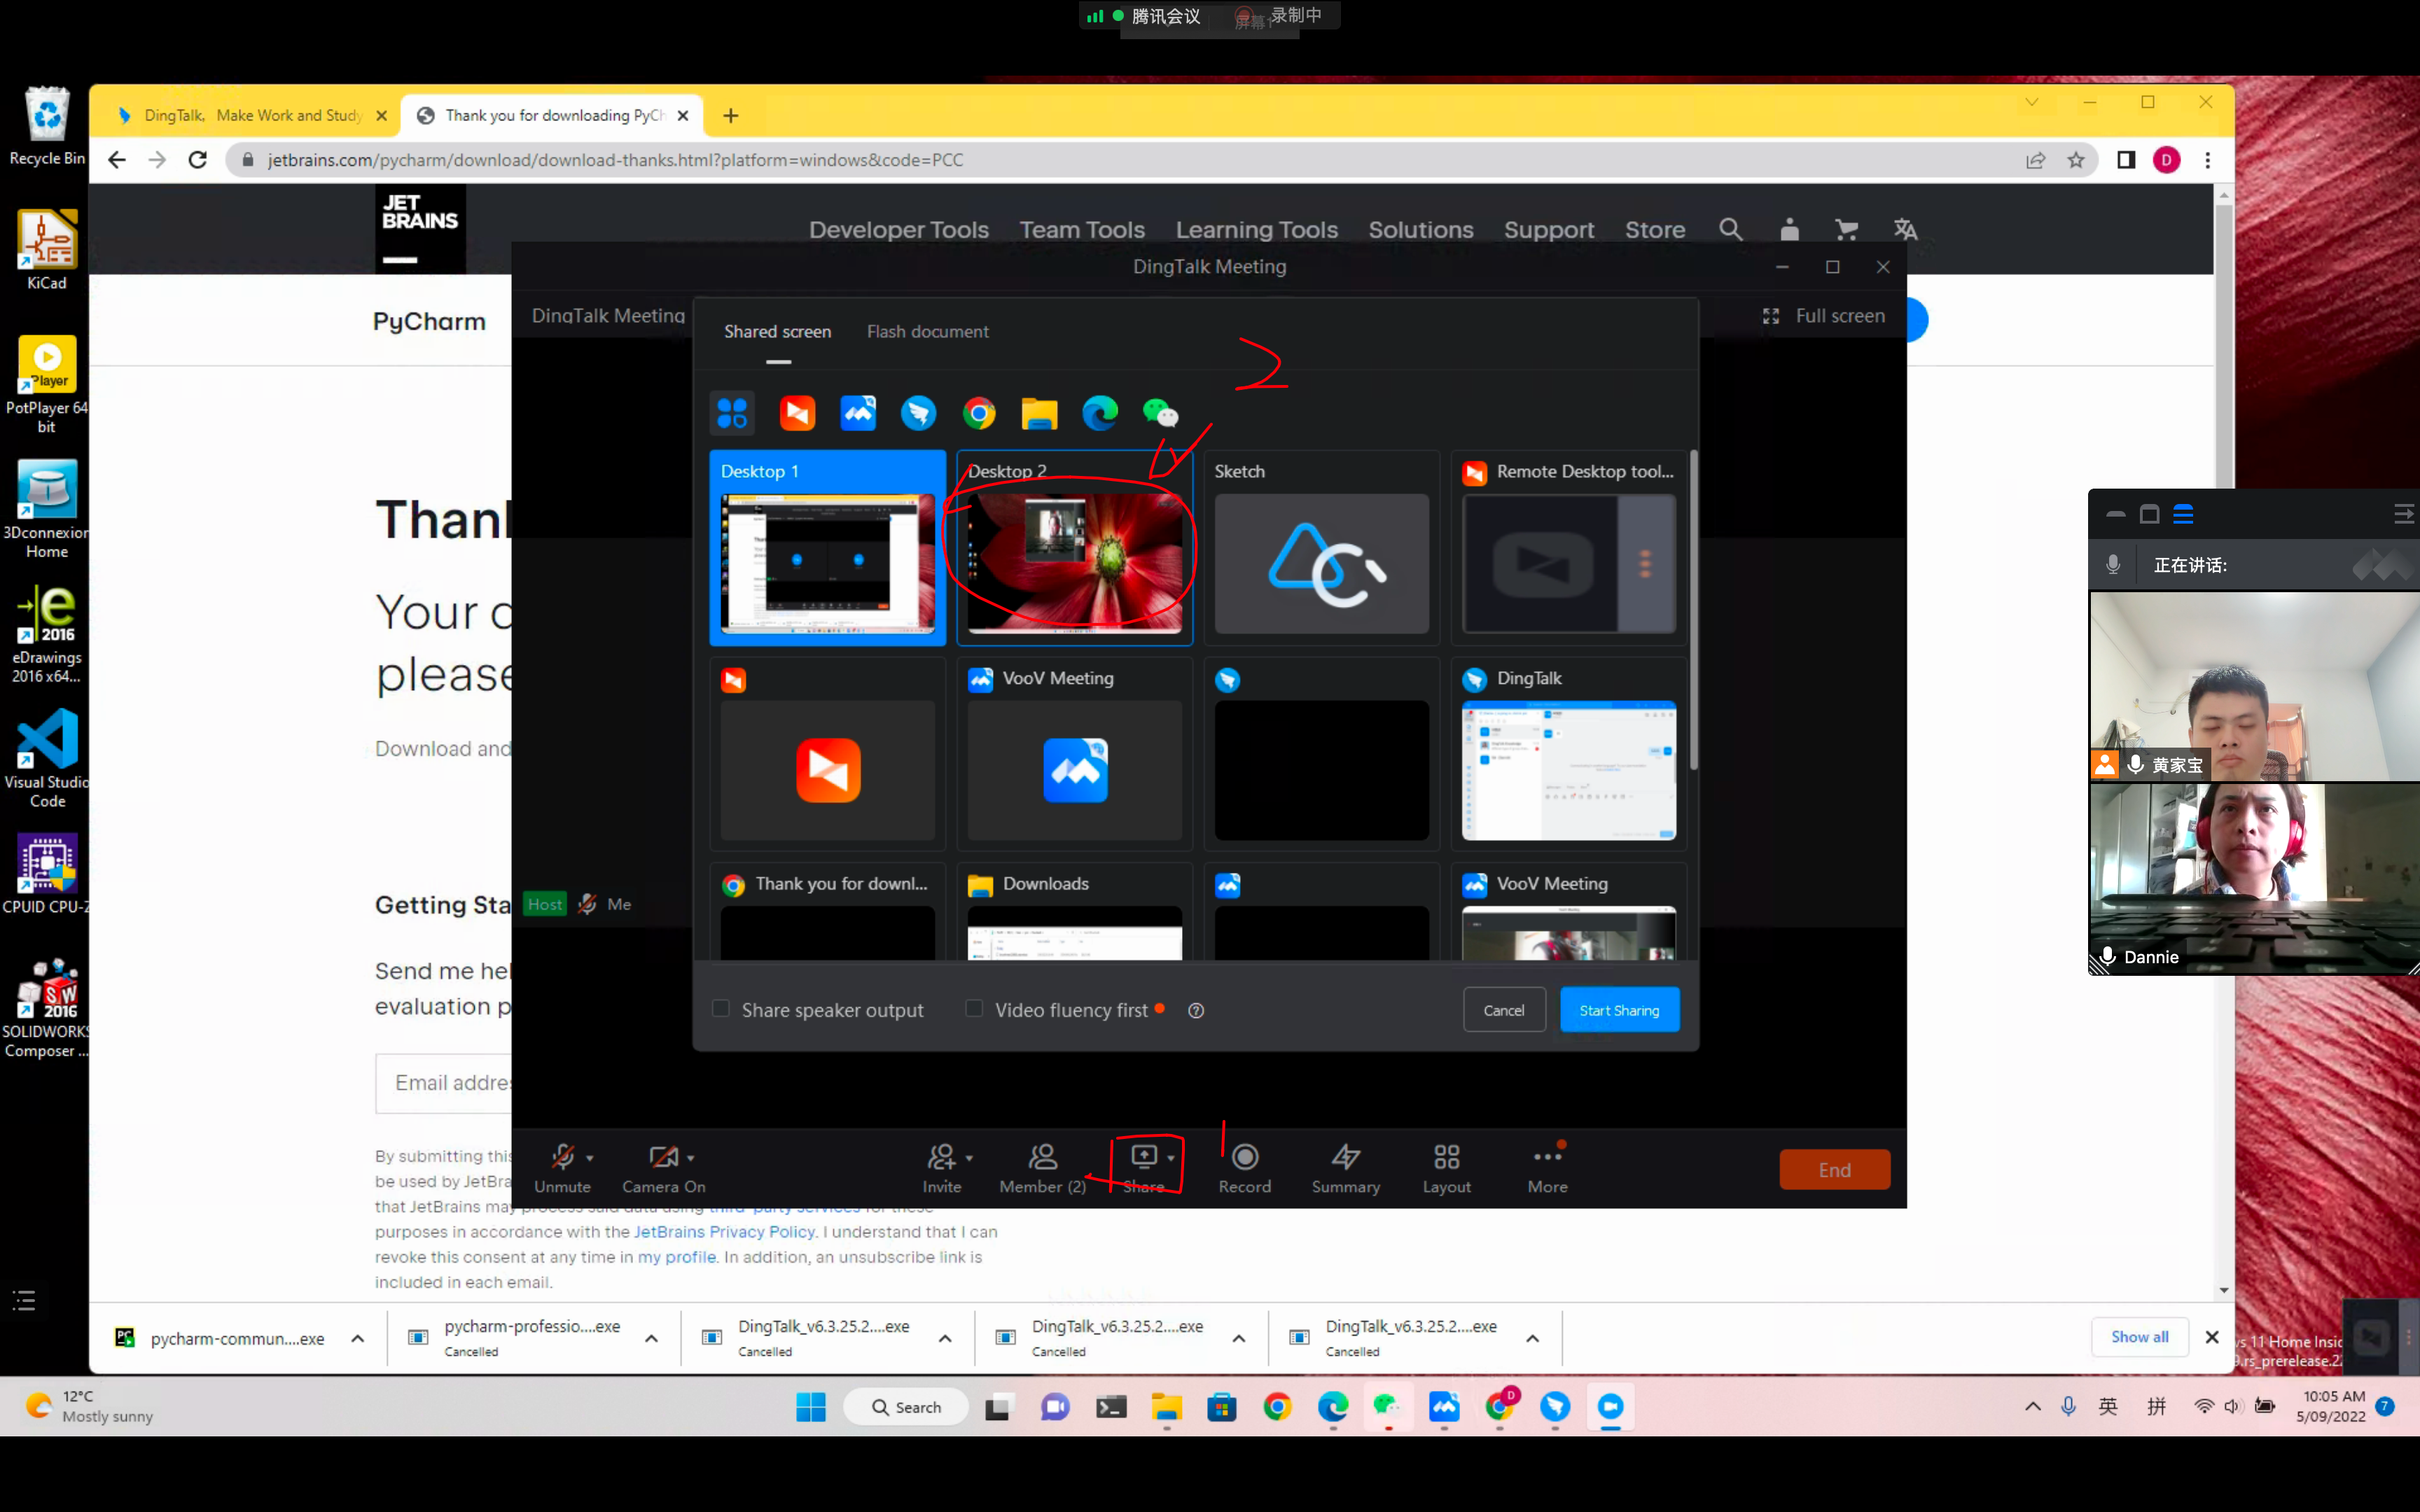Expand the pycharm-commun exe download chevron
The width and height of the screenshot is (2420, 1512).
tap(357, 1338)
